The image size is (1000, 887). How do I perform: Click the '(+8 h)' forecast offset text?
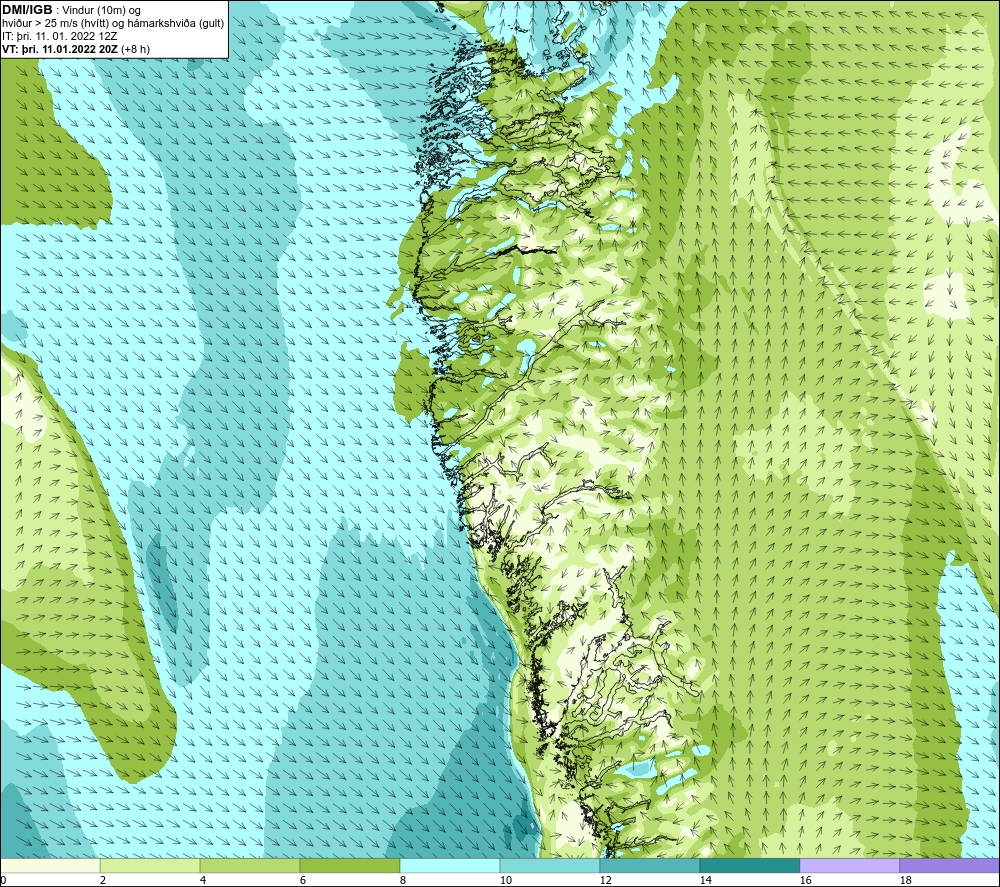(x=135, y=49)
